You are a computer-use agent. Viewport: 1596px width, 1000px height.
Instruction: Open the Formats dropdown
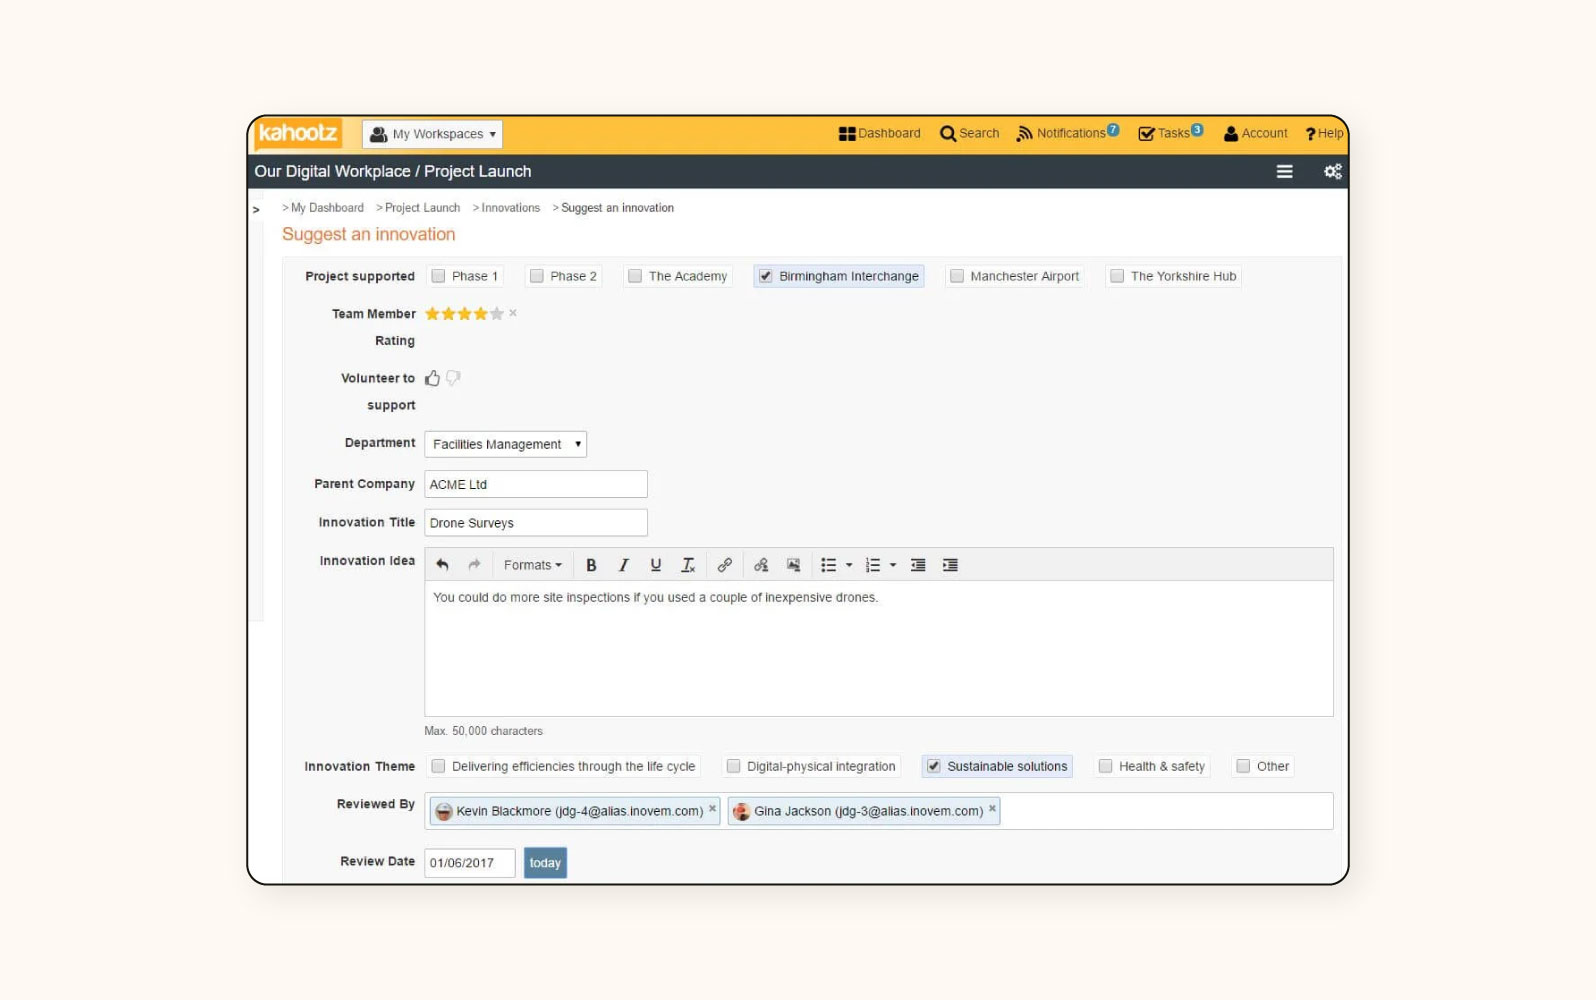tap(532, 565)
